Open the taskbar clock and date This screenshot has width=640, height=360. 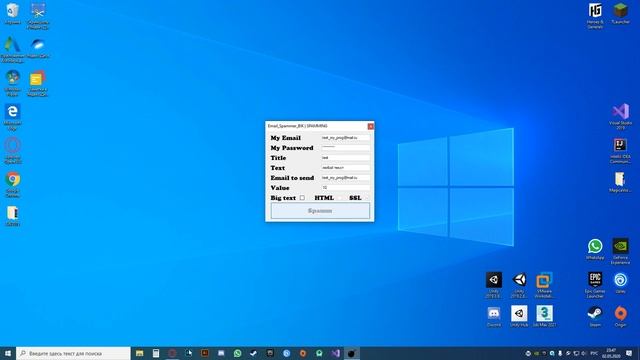point(611,353)
